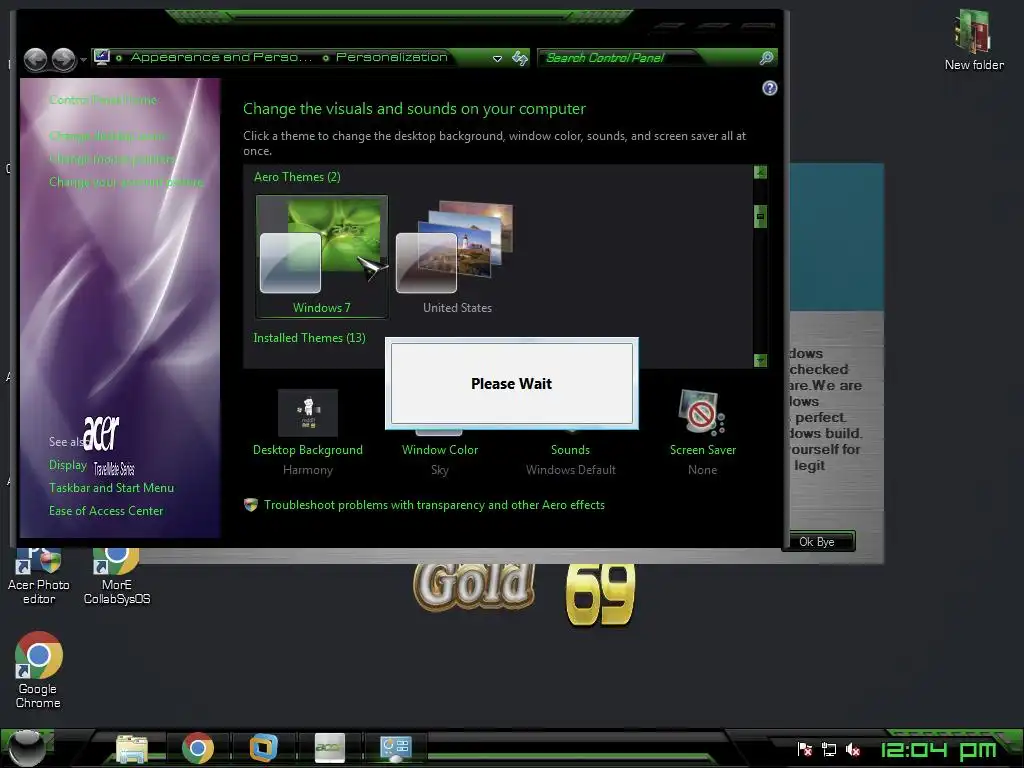1024x768 pixels.
Task: Click the Start orb button
Action: (x=26, y=748)
